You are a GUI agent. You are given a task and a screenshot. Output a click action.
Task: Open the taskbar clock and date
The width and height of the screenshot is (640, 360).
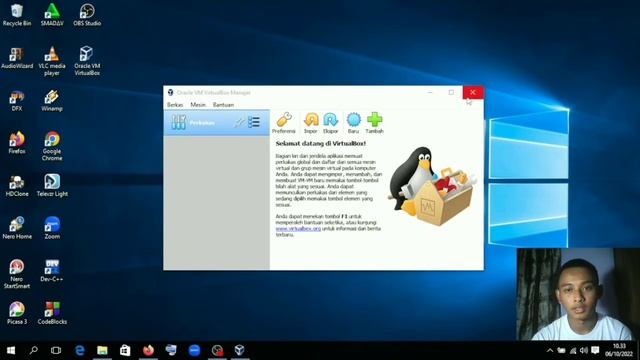[619, 350]
